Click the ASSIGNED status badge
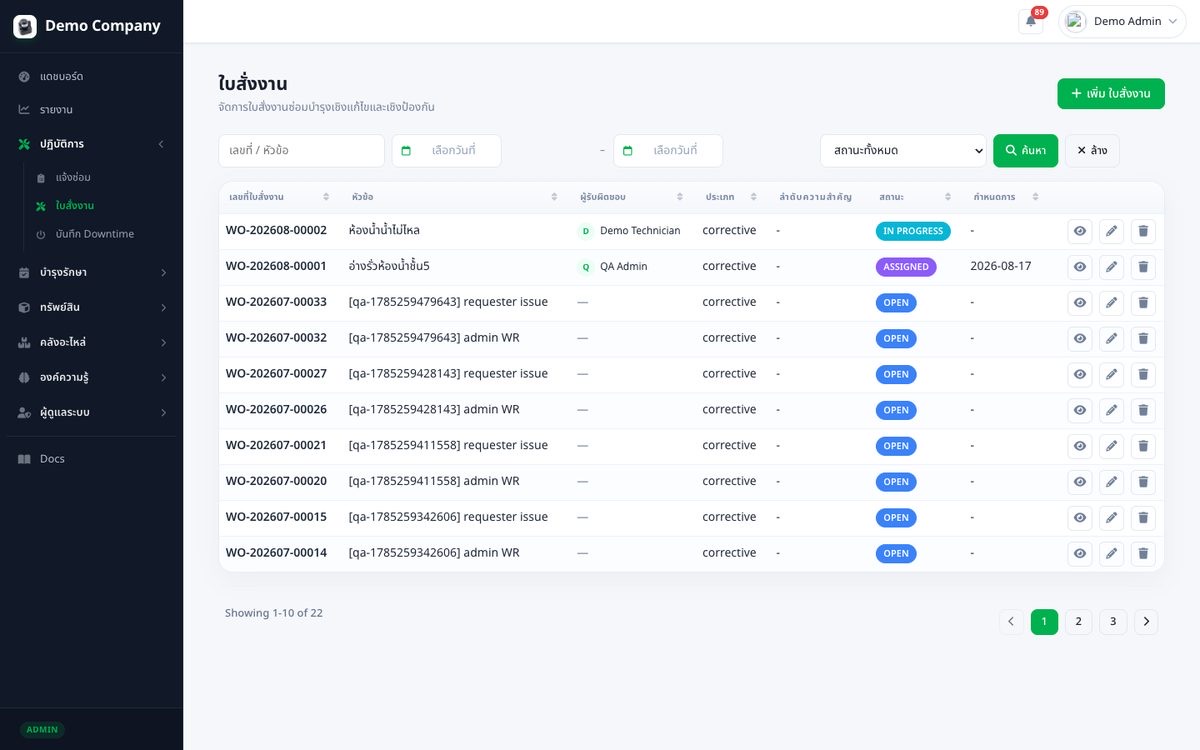The height and width of the screenshot is (750, 1200). pos(906,267)
